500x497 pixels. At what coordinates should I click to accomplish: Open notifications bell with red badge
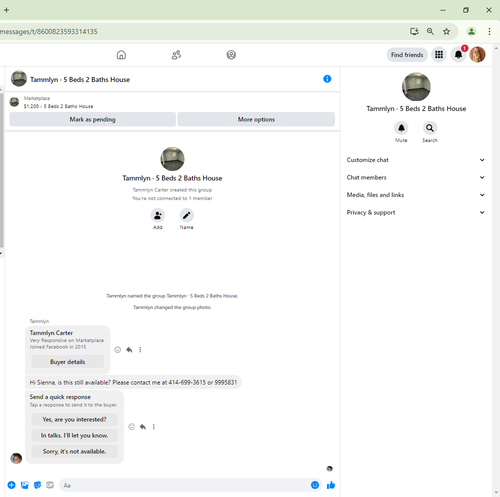(459, 55)
